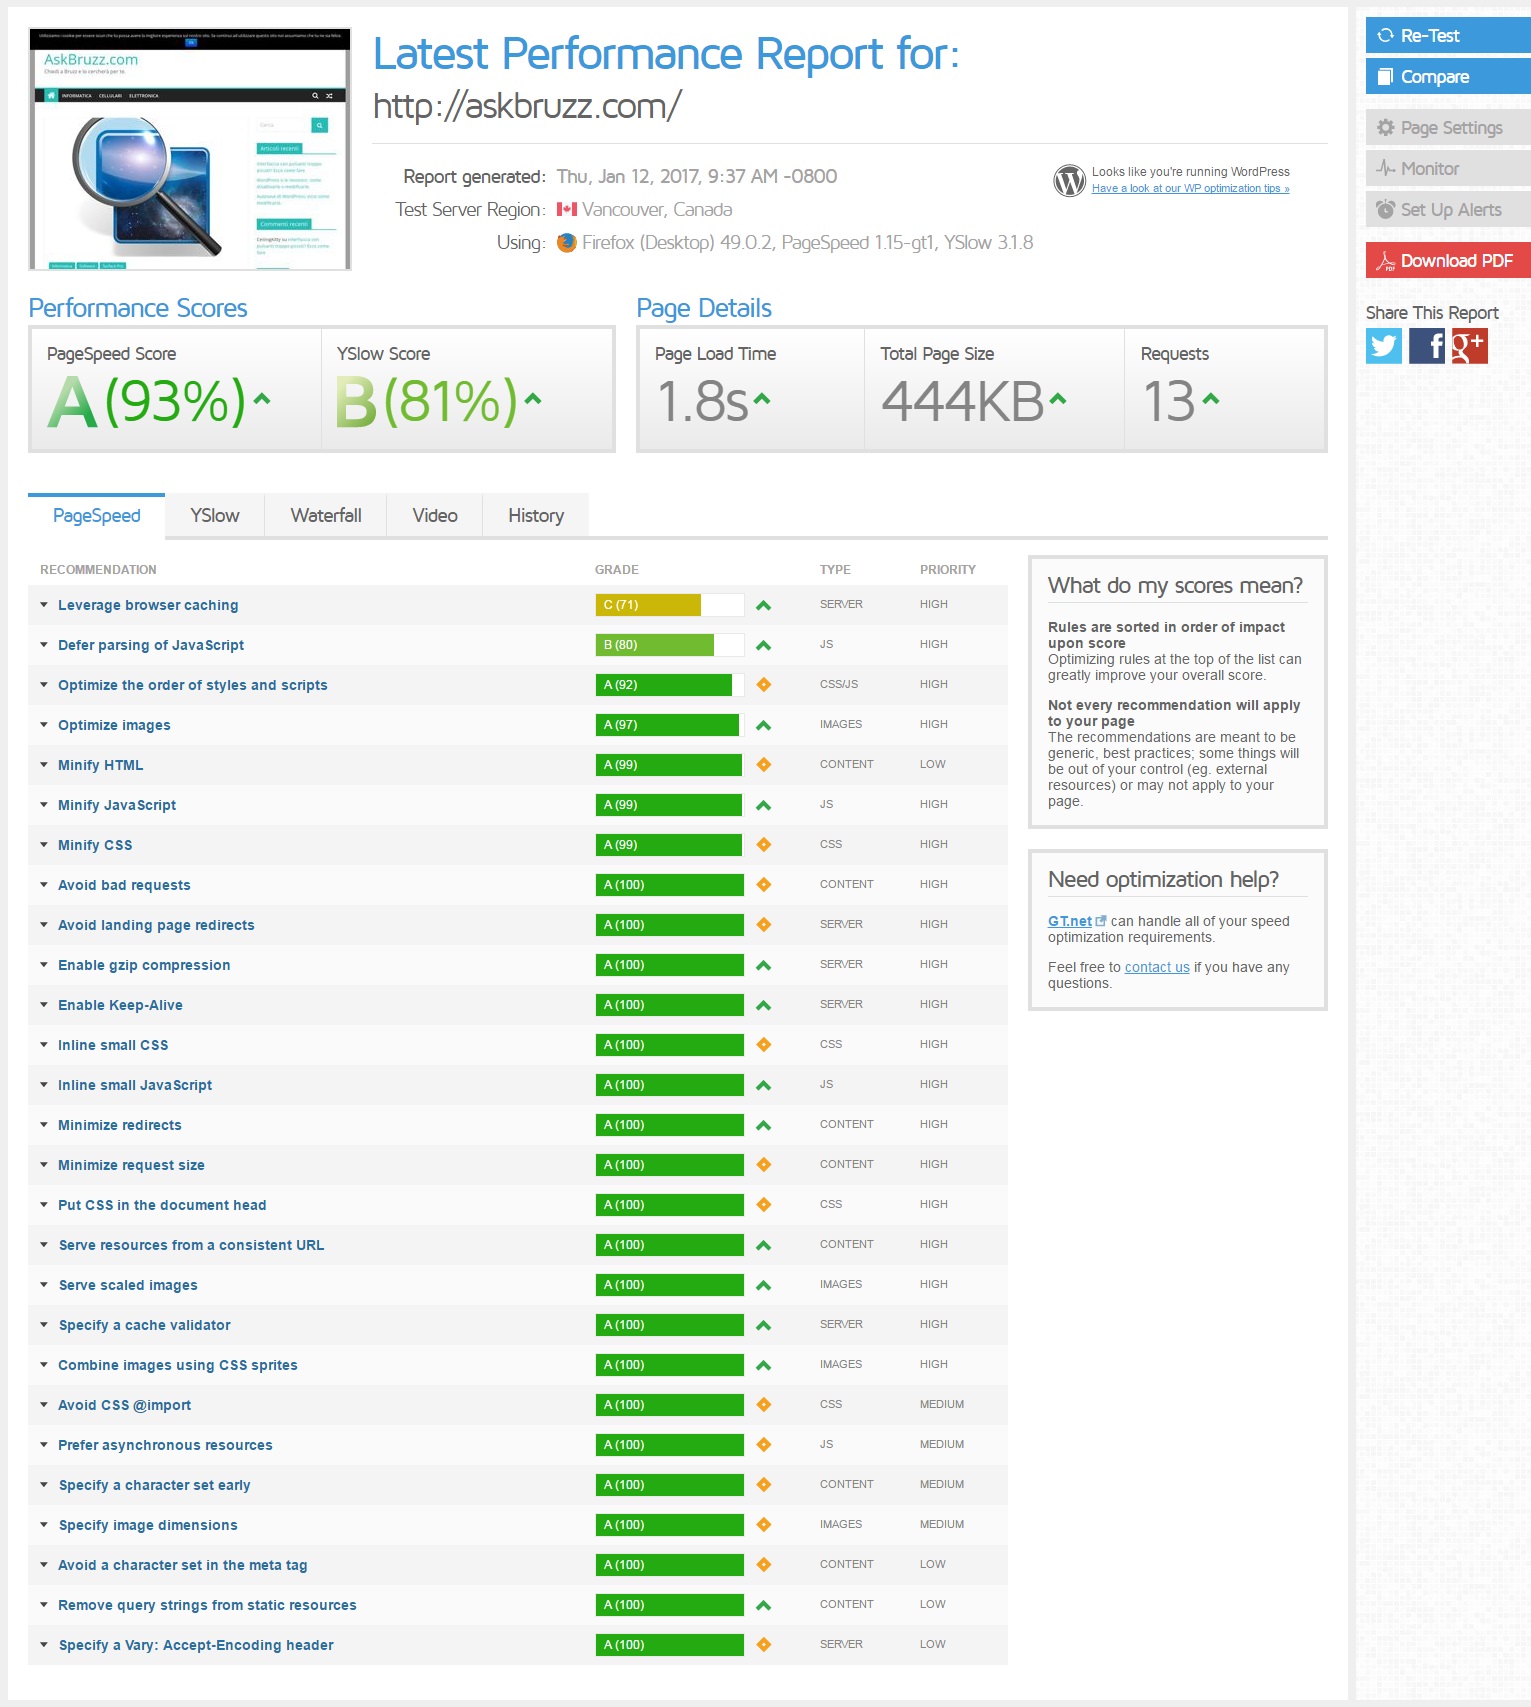Click the green arrow in Enable gzip compression row
The width and height of the screenshot is (1531, 1707).
764,965
